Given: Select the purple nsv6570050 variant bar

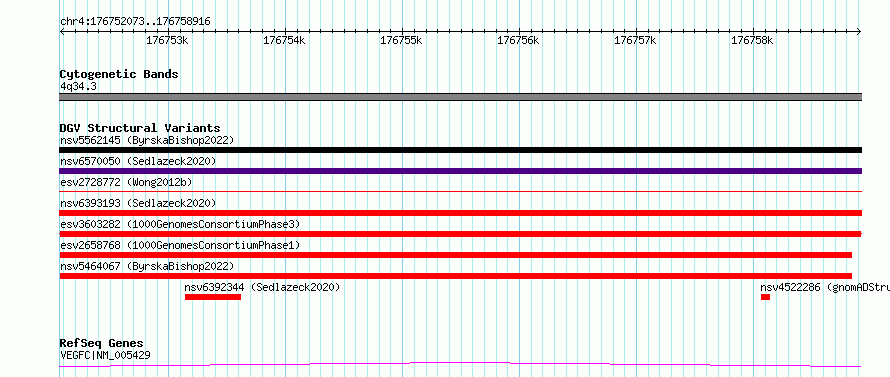Looking at the screenshot, I should pyautogui.click(x=461, y=171).
